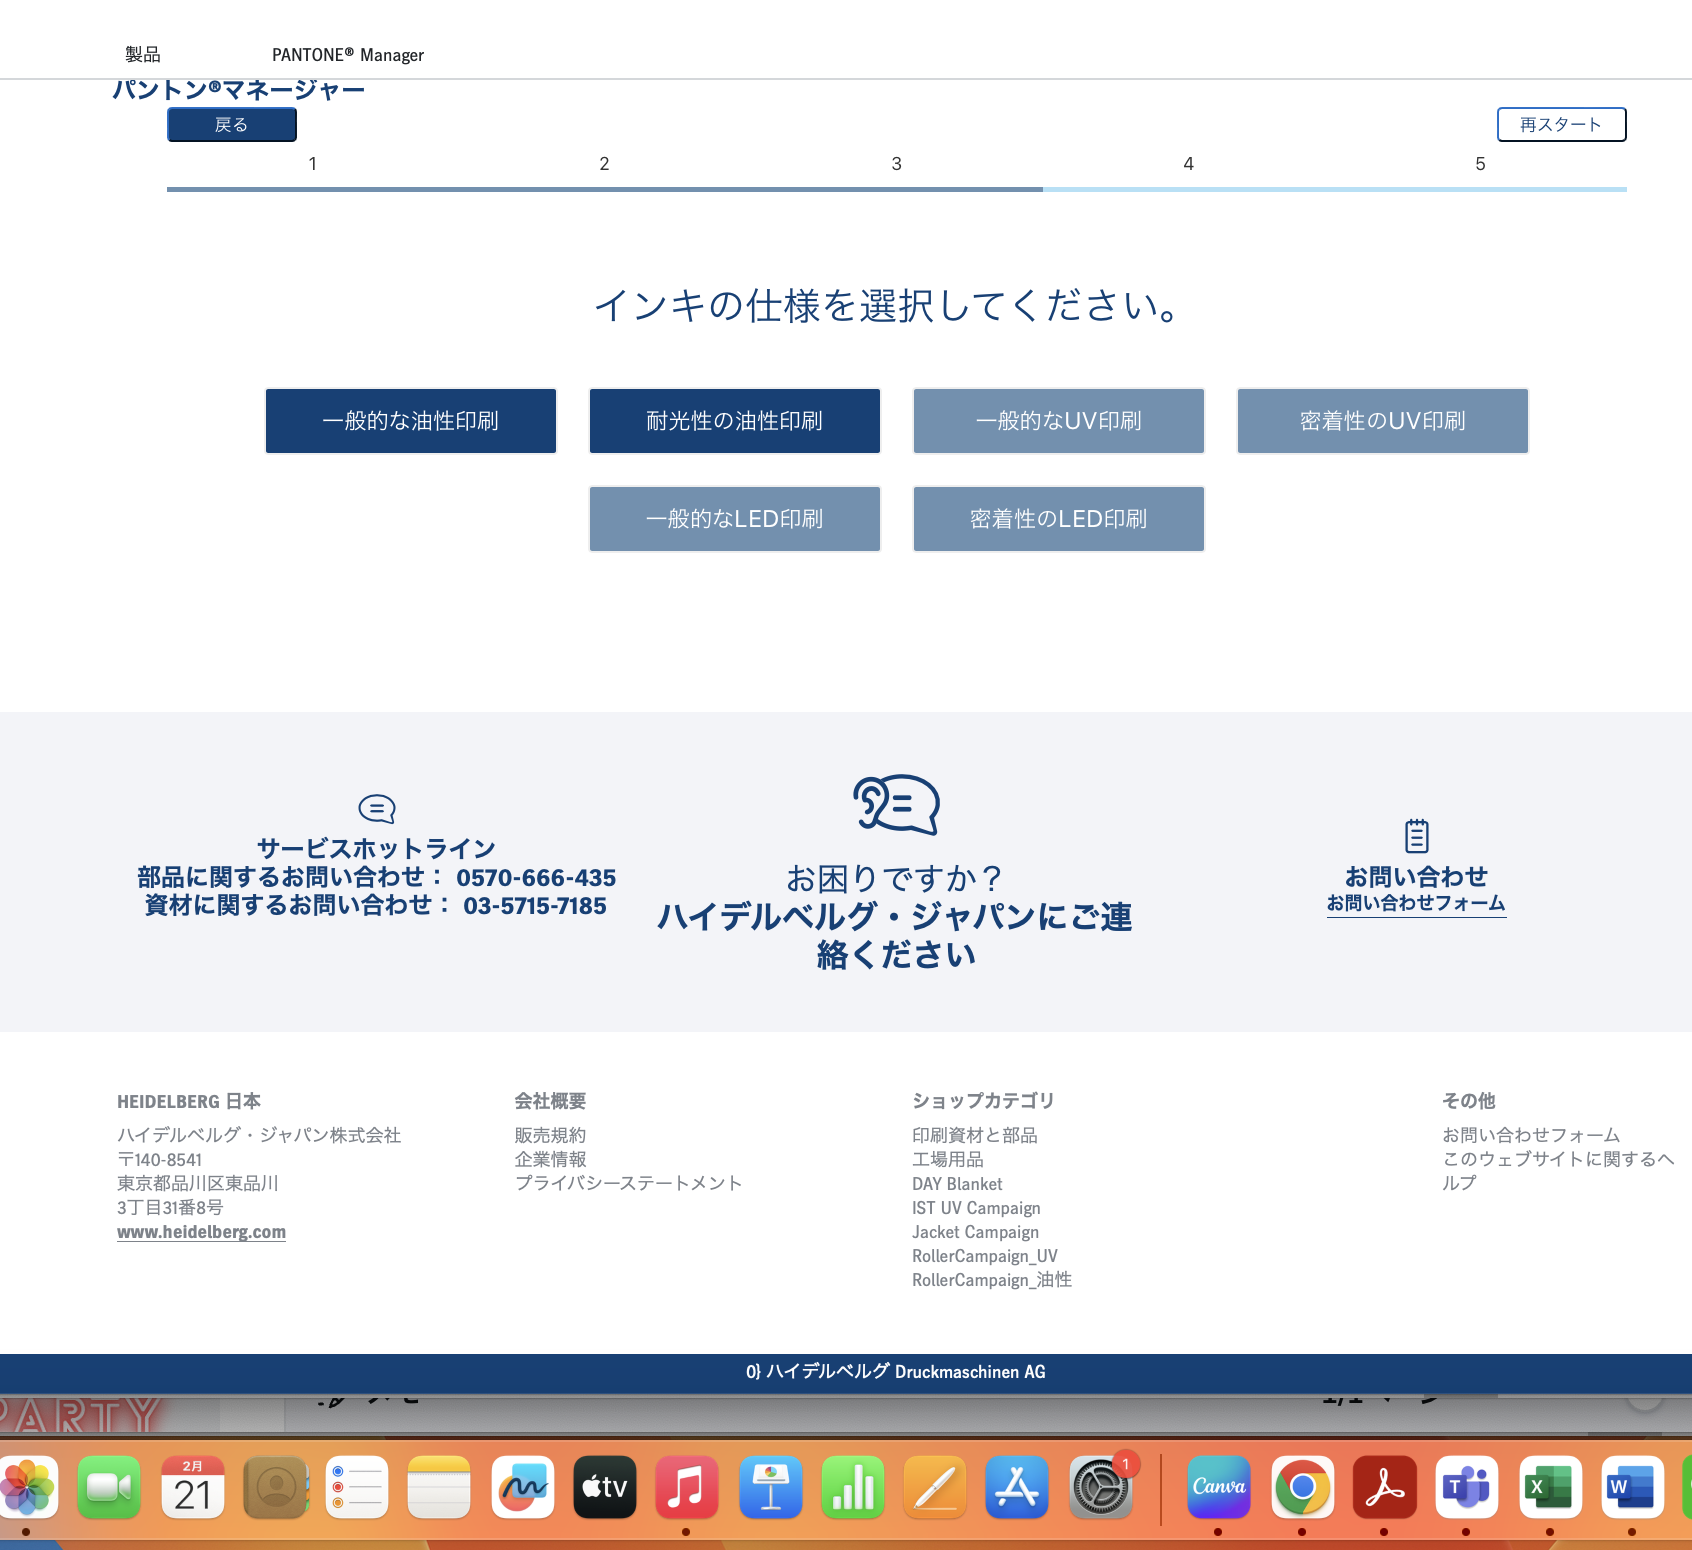Click お問い合わせ heading above form link

(1416, 877)
